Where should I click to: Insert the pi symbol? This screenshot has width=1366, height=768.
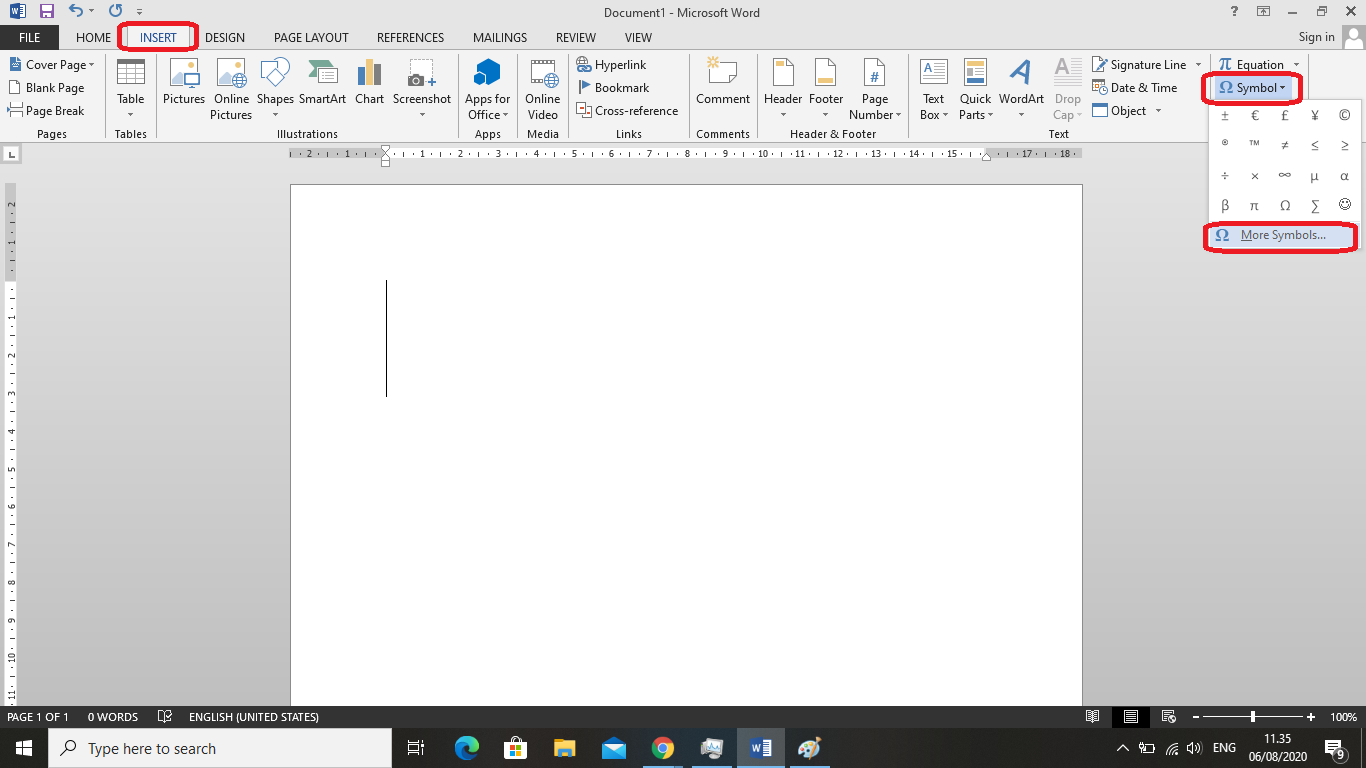tap(1255, 205)
